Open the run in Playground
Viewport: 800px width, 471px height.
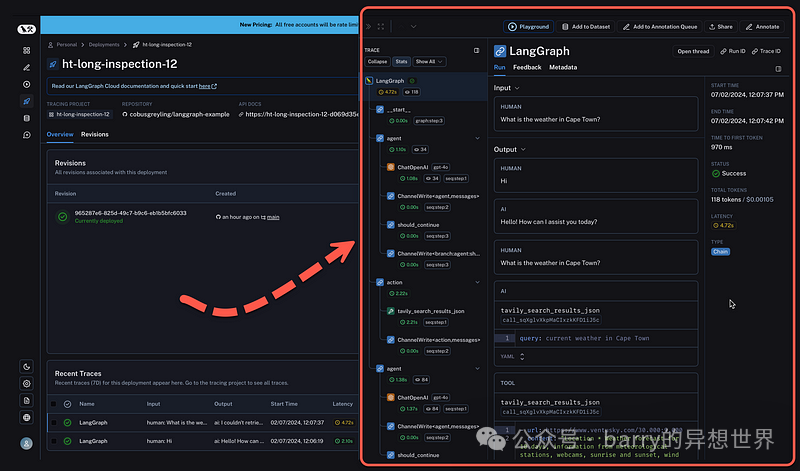click(x=529, y=27)
